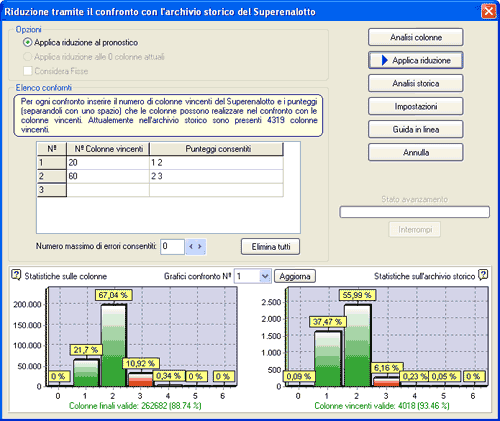This screenshot has height=421, width=500.
Task: Click the 0,09 % bar label
Action: pos(299,376)
